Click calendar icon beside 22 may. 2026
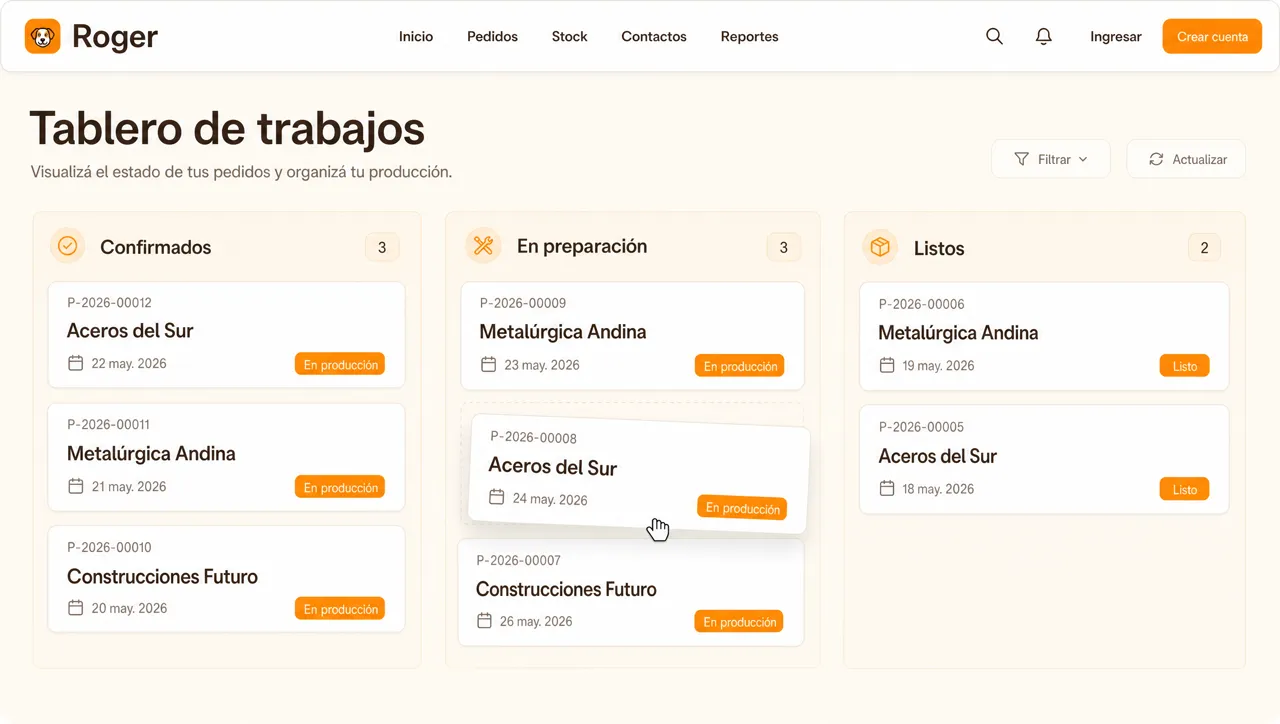This screenshot has height=724, width=1280. coord(75,363)
